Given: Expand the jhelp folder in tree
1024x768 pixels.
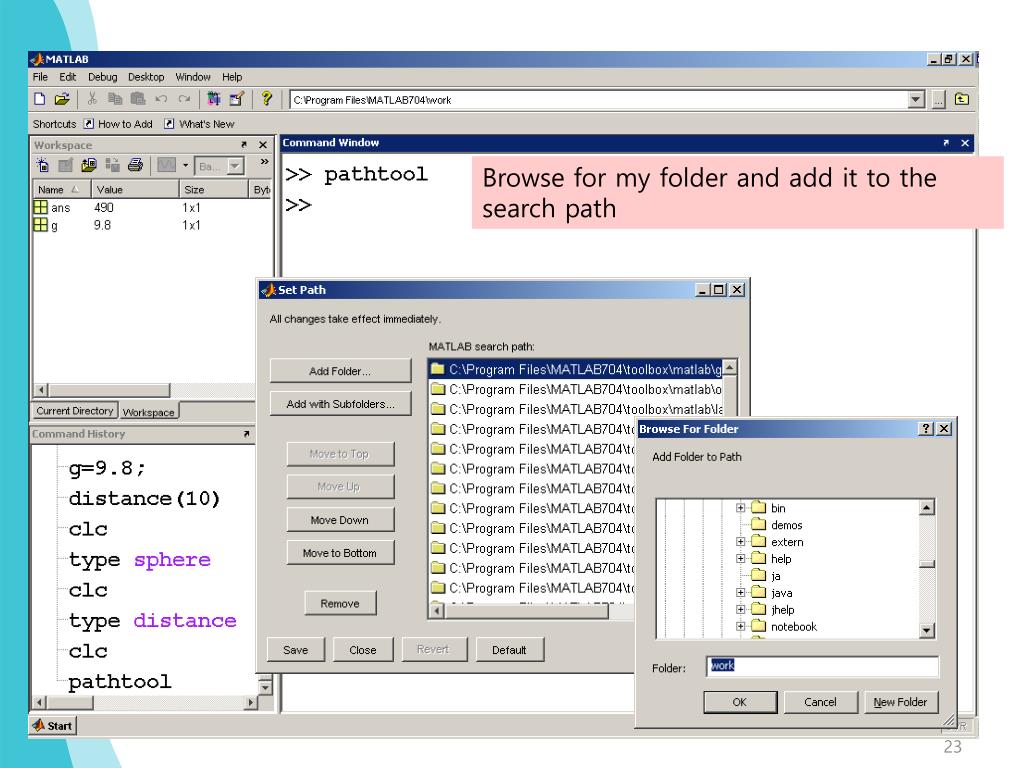Looking at the screenshot, I should 741,609.
